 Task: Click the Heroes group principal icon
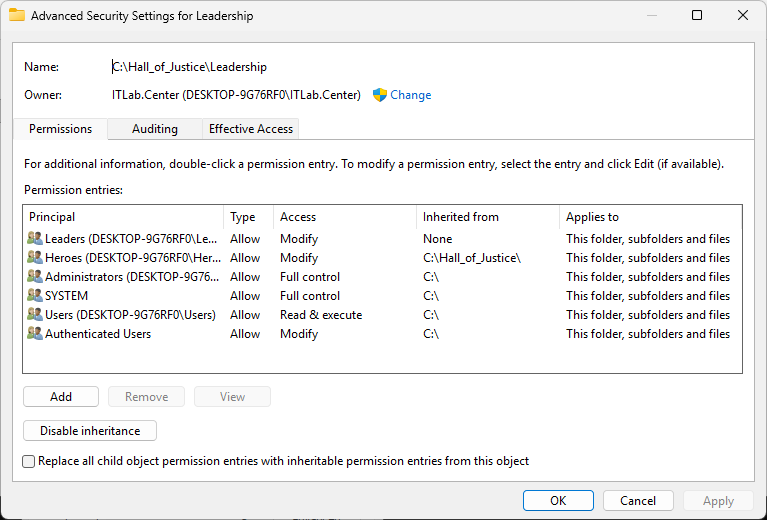[x=35, y=258]
